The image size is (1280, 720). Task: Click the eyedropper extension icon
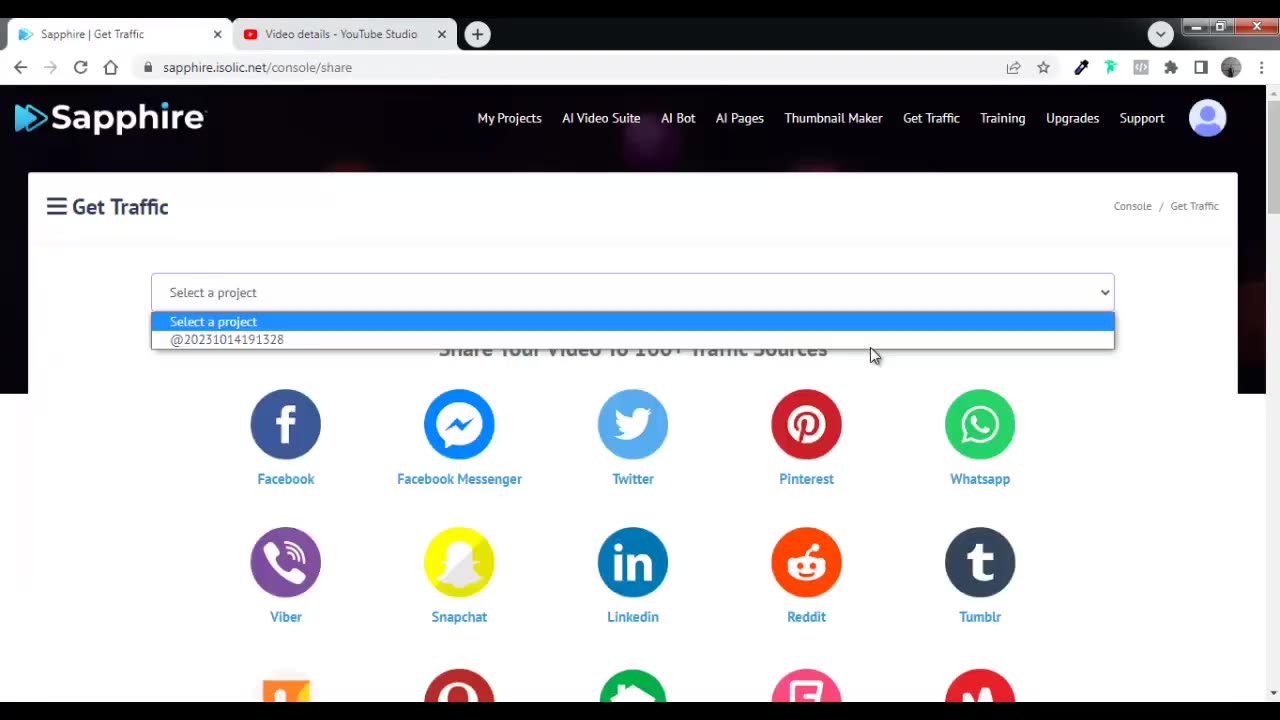click(1081, 67)
